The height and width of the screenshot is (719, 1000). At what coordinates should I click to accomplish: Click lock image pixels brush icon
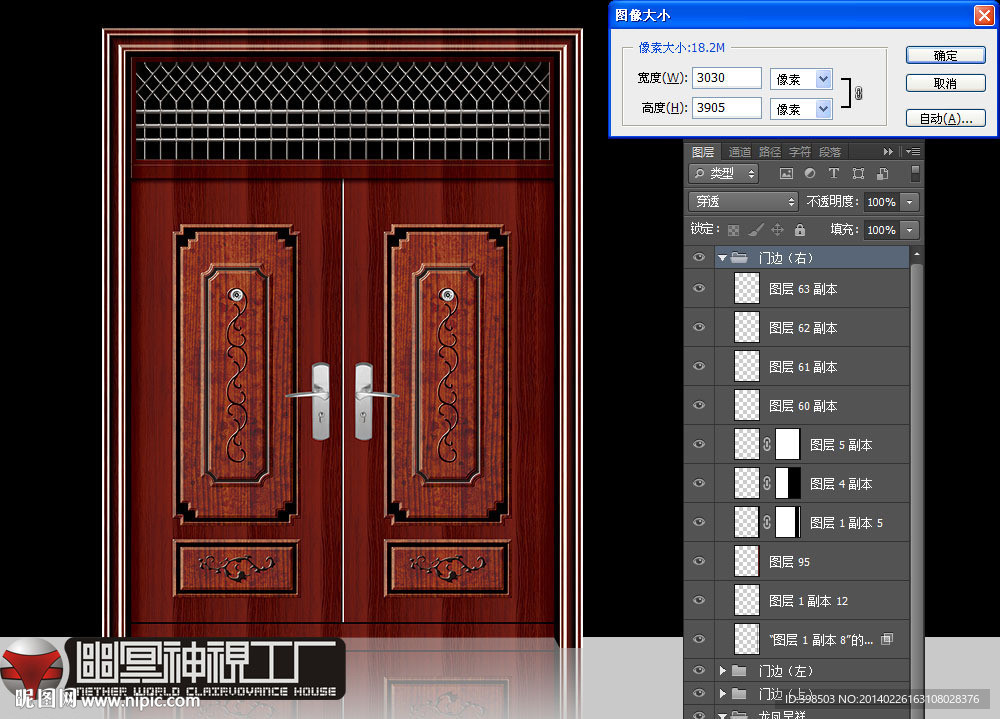click(x=756, y=230)
